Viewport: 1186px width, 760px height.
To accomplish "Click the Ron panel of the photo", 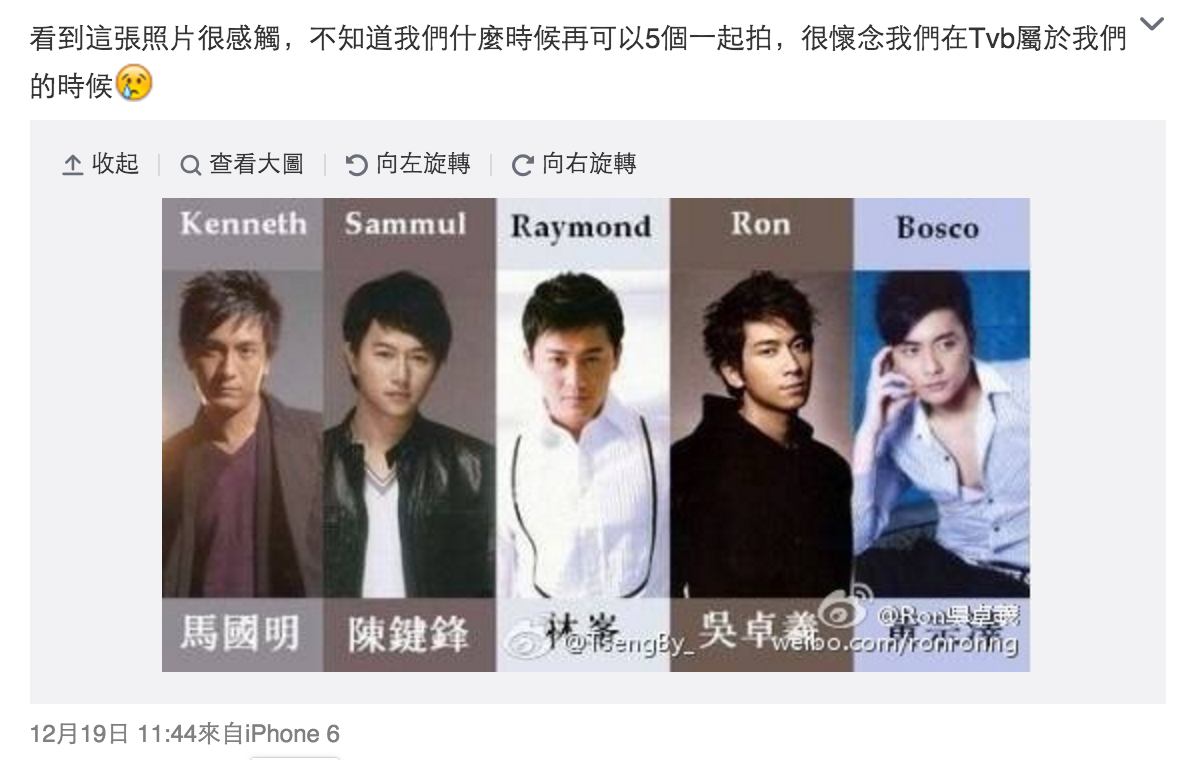I will (762, 435).
